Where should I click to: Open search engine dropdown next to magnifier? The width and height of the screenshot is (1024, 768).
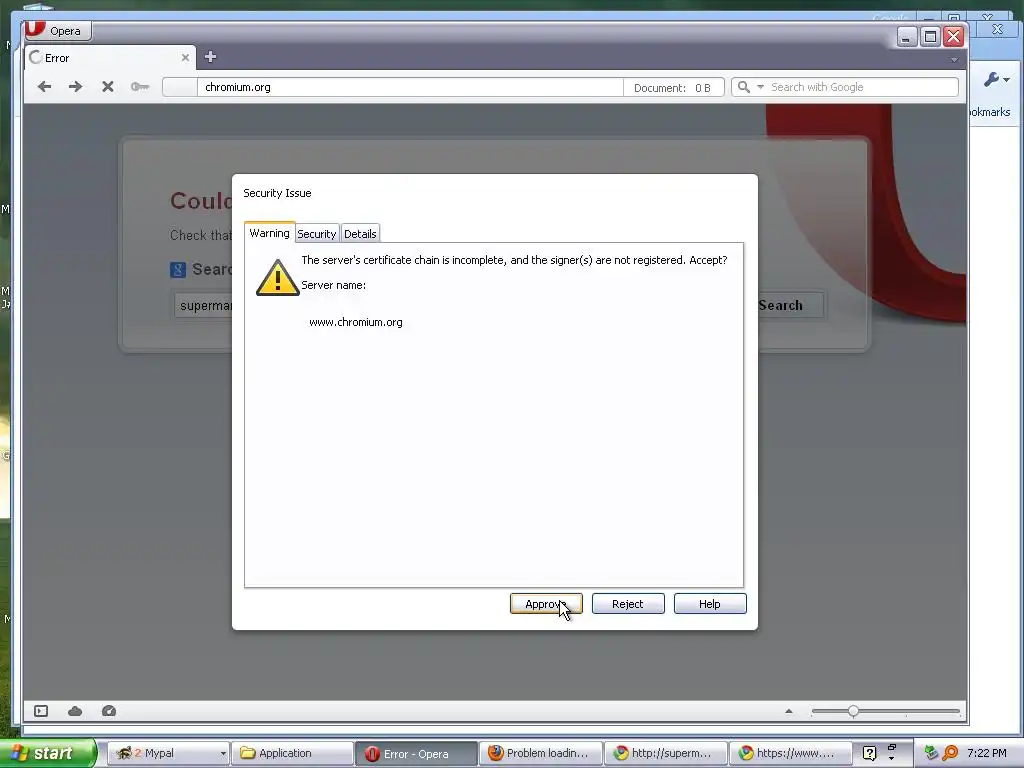(760, 87)
